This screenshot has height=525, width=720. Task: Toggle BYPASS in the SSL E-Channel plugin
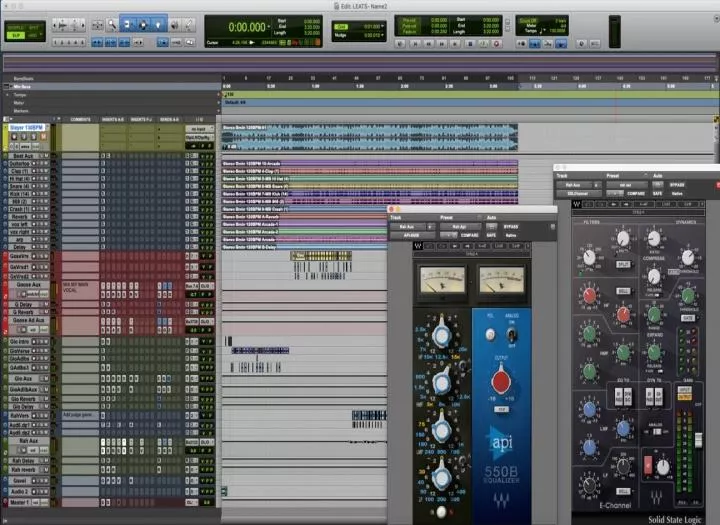click(x=677, y=185)
